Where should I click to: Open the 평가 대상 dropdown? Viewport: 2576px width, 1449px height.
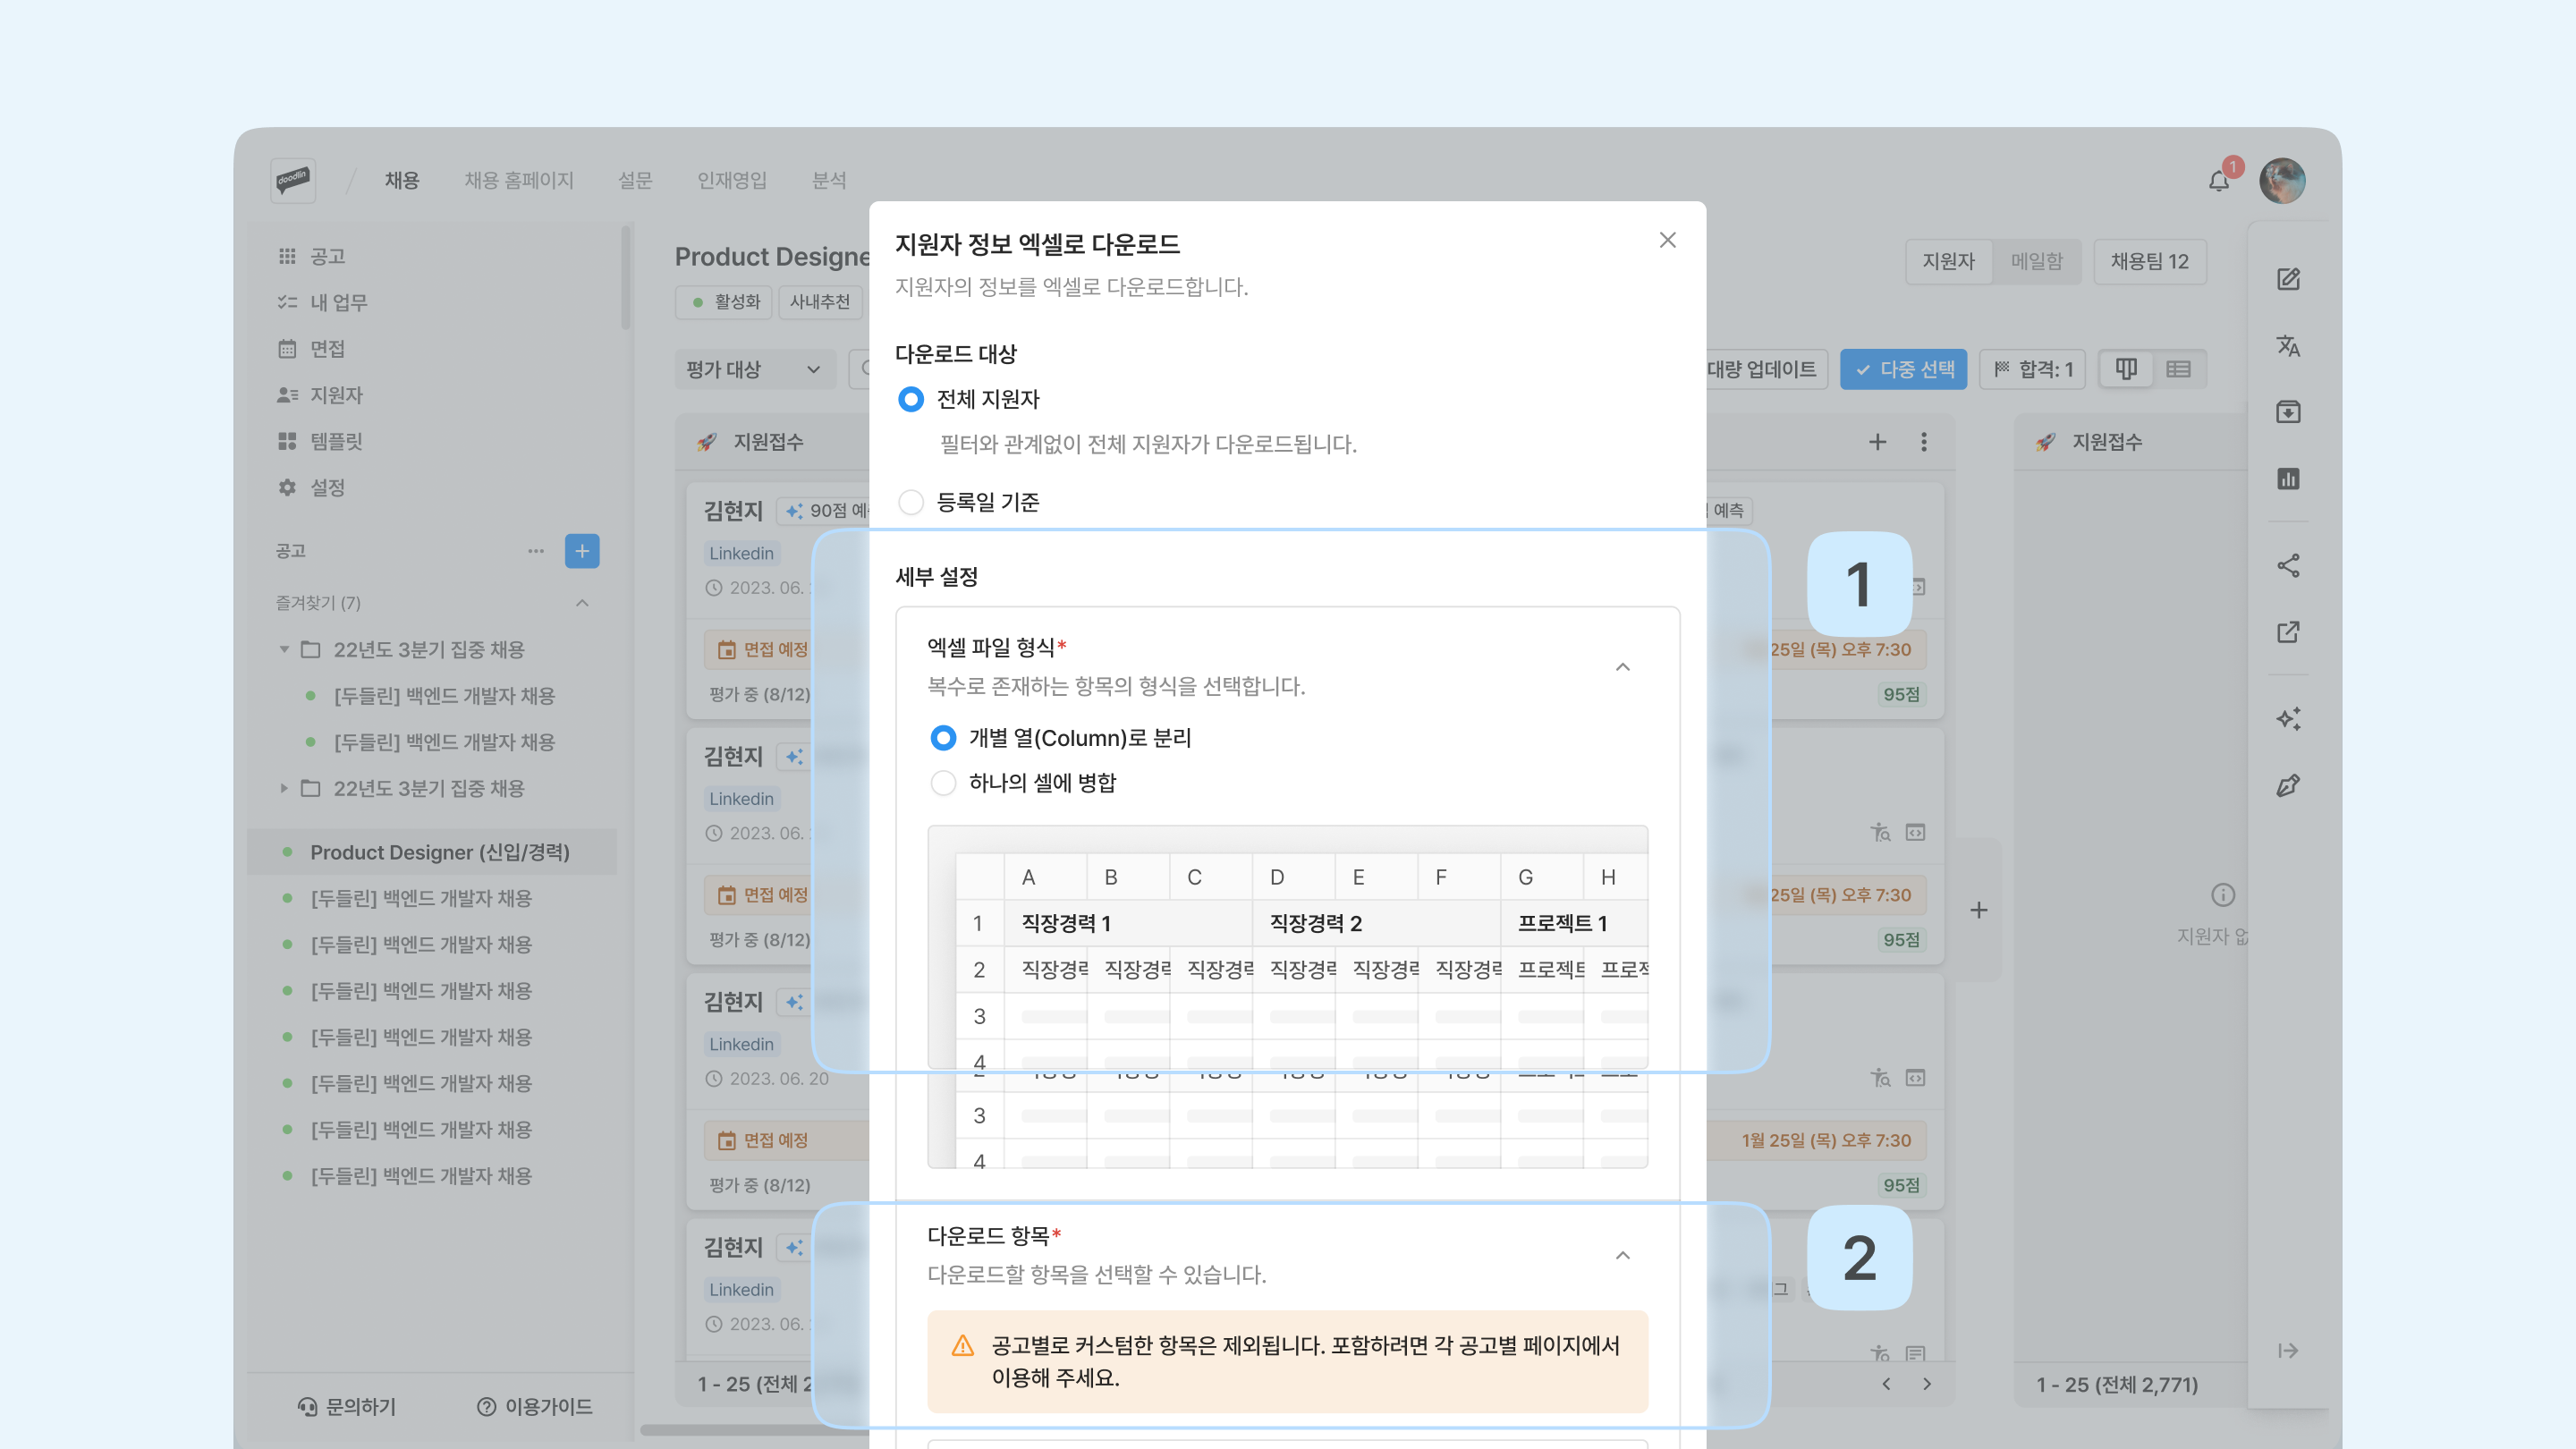tap(755, 369)
